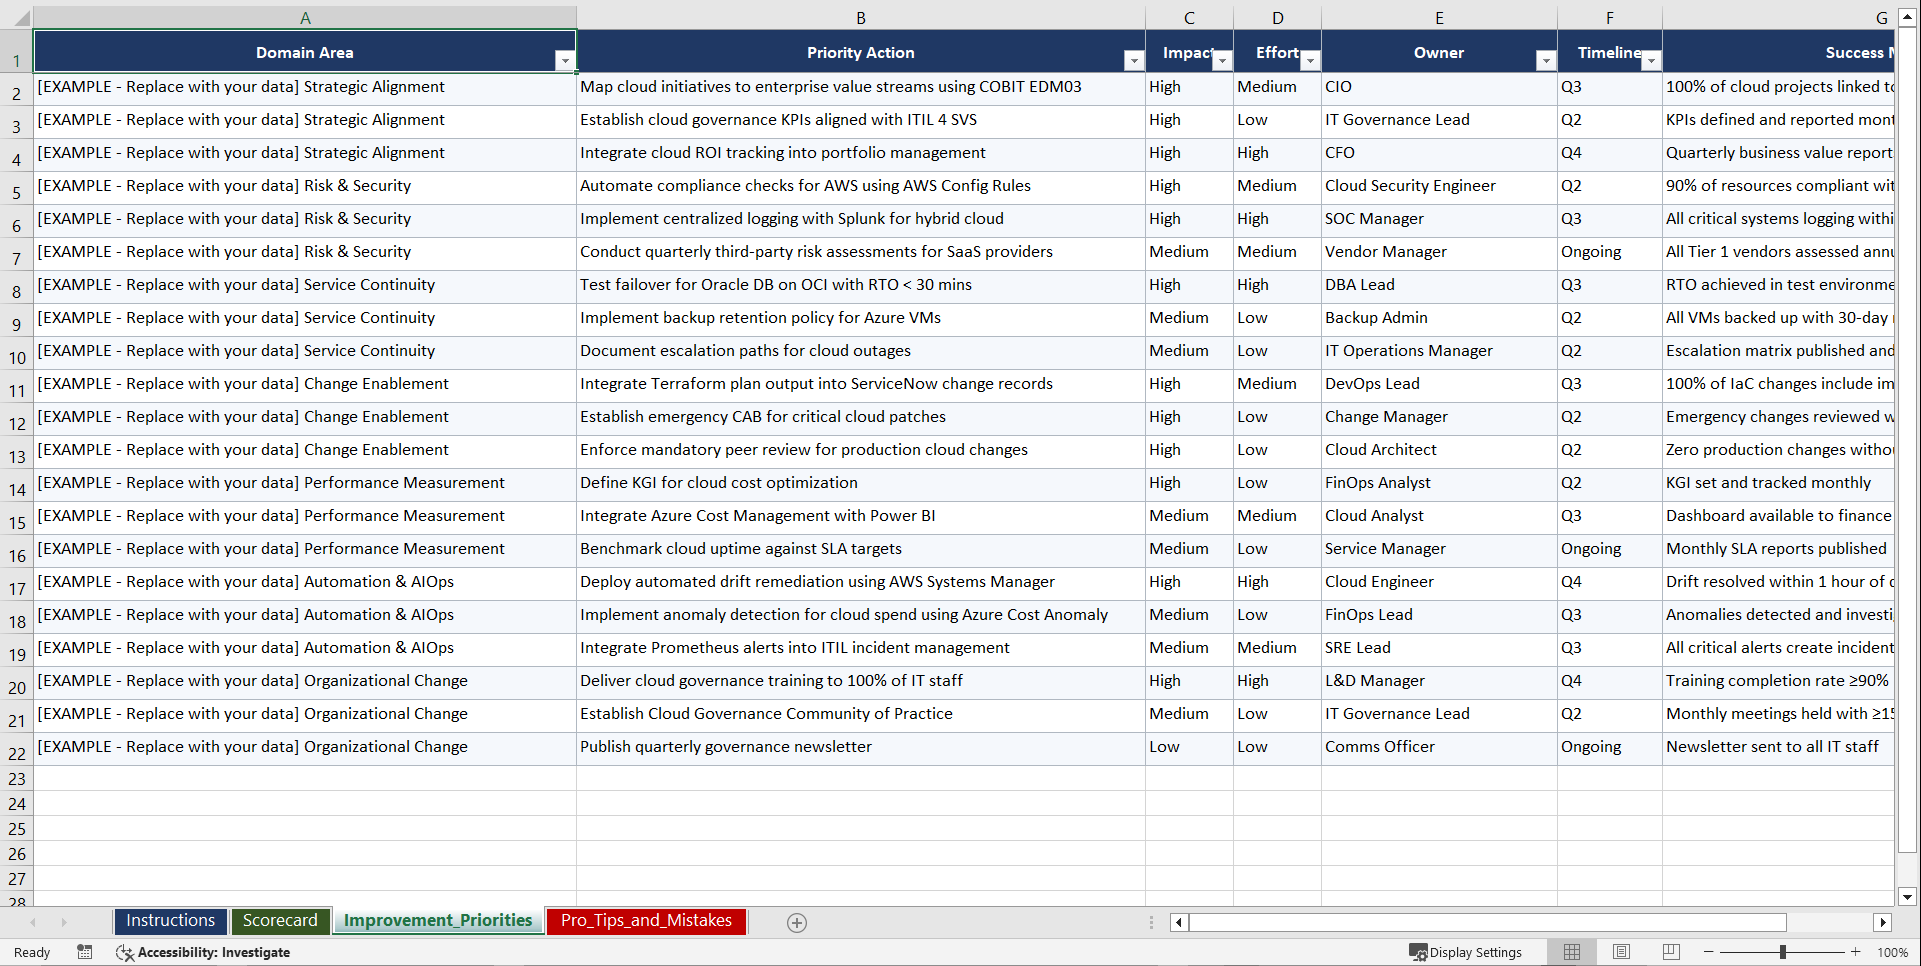Open the Pro_Tips_and_Mistakes sheet

(646, 921)
